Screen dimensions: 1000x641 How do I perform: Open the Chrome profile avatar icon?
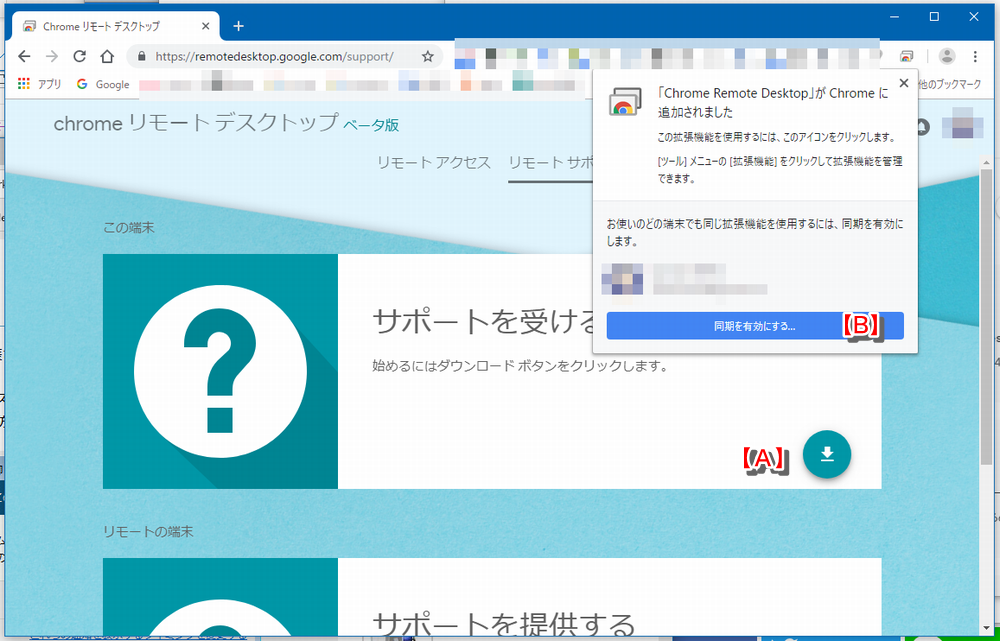(947, 56)
